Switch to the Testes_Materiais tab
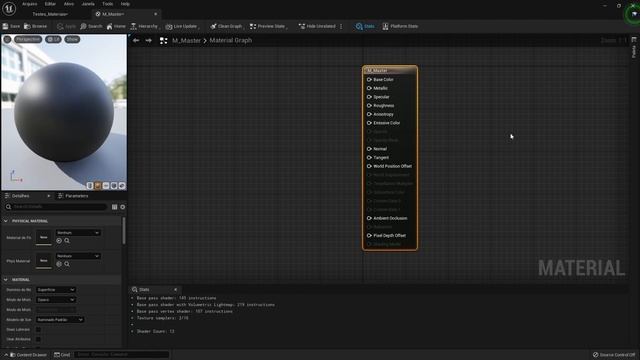The image size is (640, 360). pos(50,14)
